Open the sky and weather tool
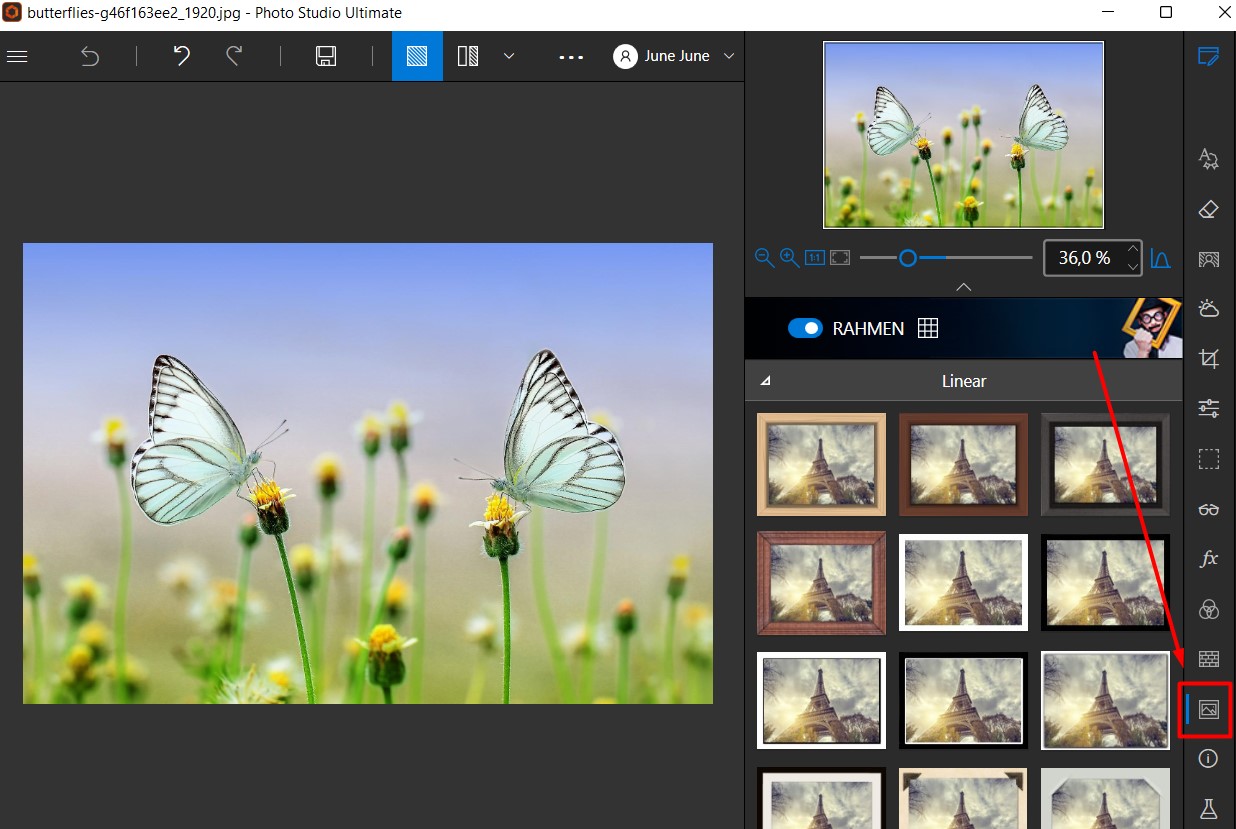This screenshot has width=1236, height=829. (1209, 308)
